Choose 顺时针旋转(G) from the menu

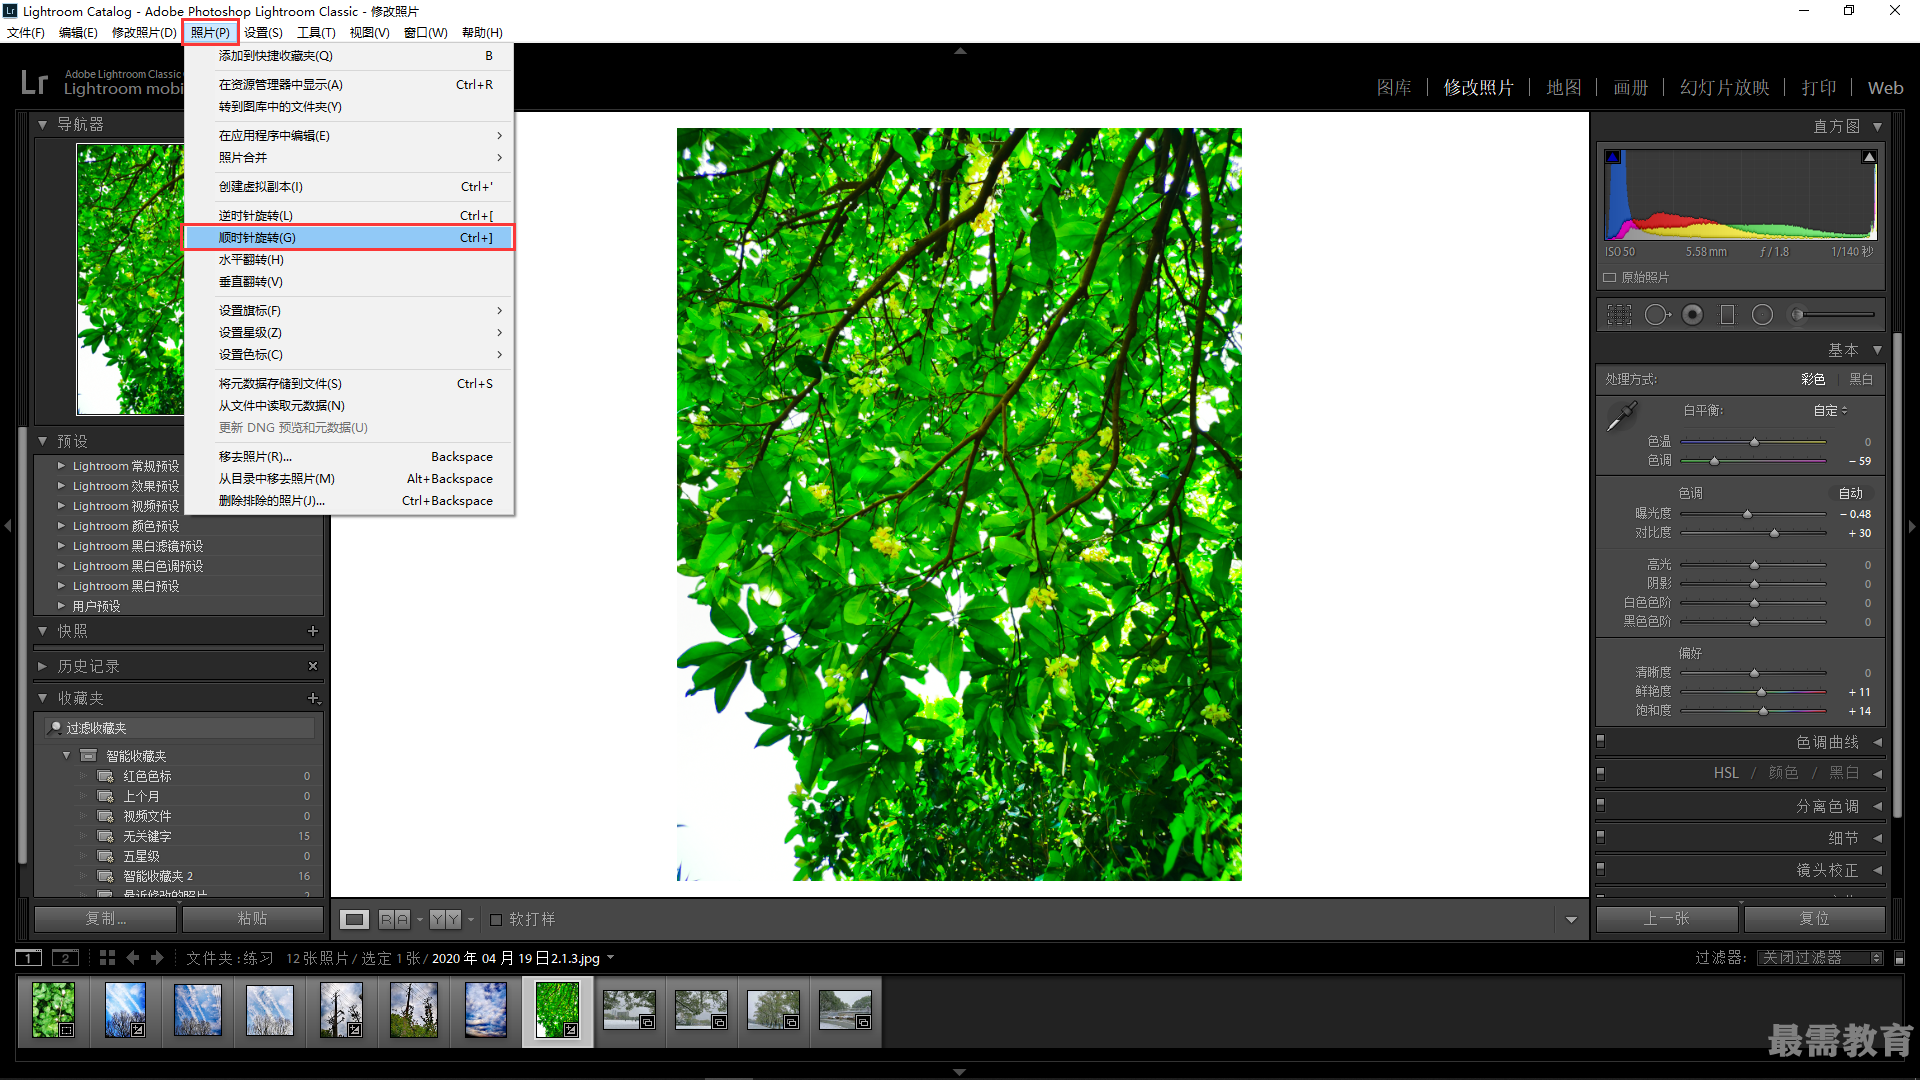point(349,238)
